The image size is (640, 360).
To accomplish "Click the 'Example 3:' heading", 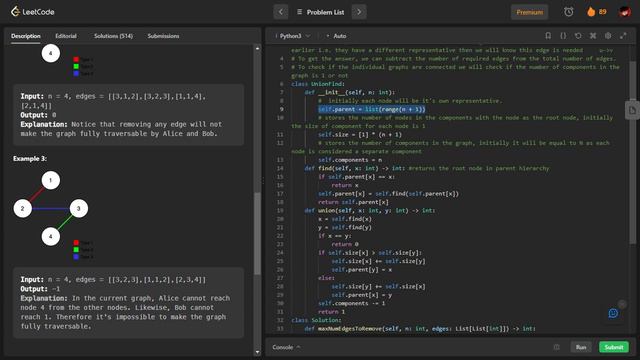I will click(30, 158).
